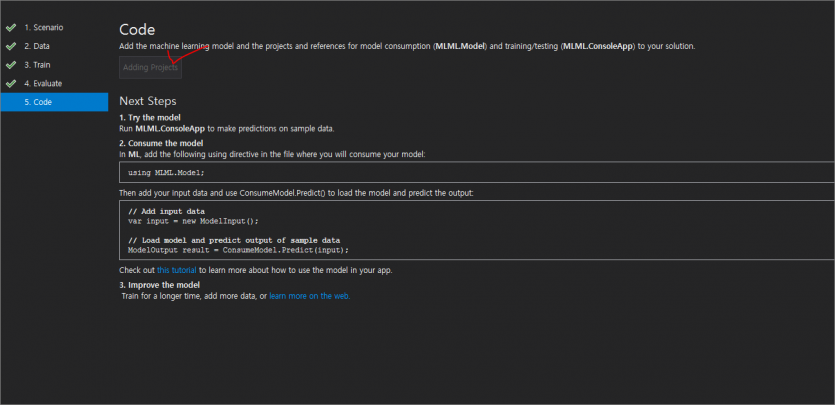The width and height of the screenshot is (835, 405).
Task: Click the '3. Improve the model' heading
Action: [159, 285]
